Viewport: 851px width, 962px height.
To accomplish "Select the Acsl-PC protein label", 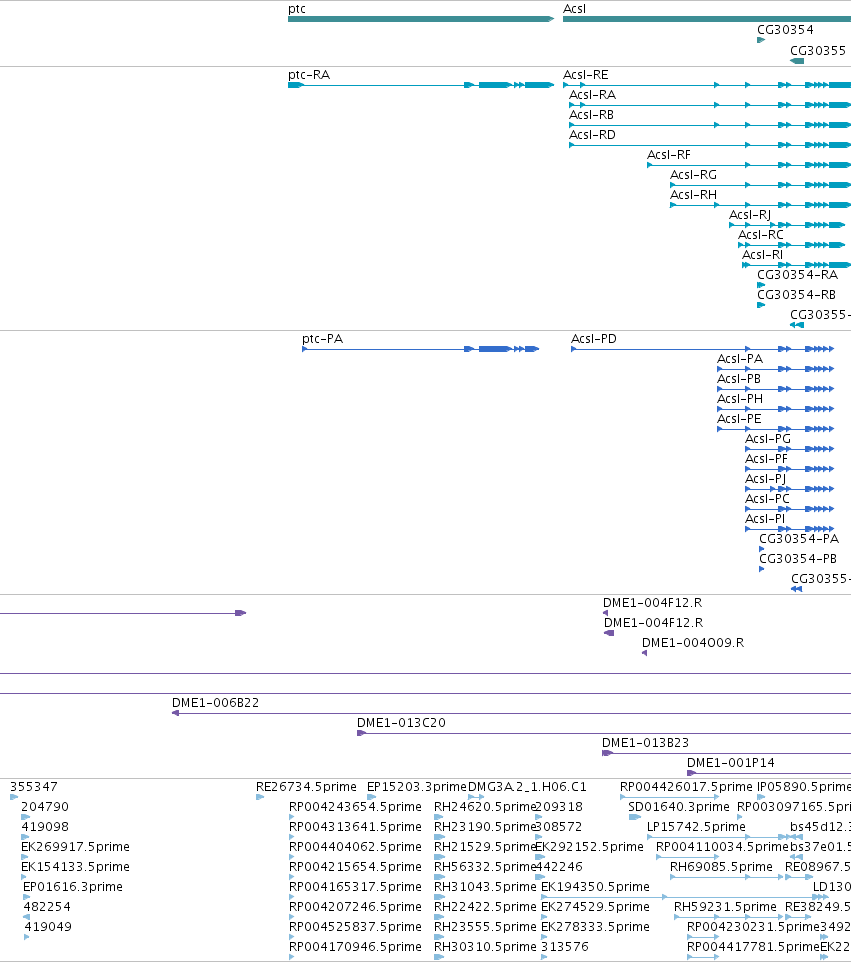I will click(768, 498).
